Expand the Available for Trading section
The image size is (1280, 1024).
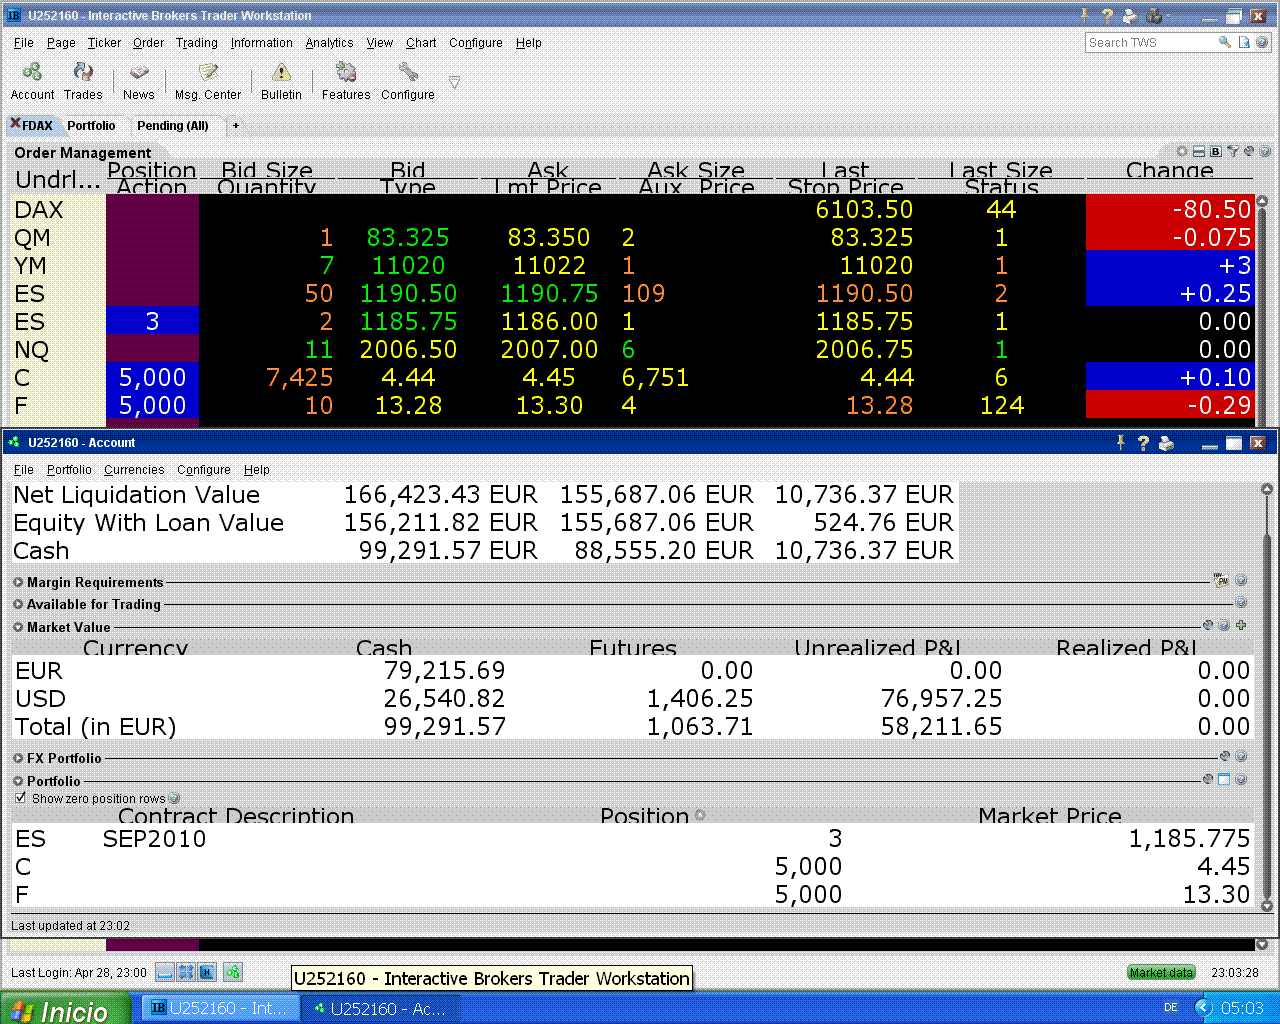[x=18, y=604]
